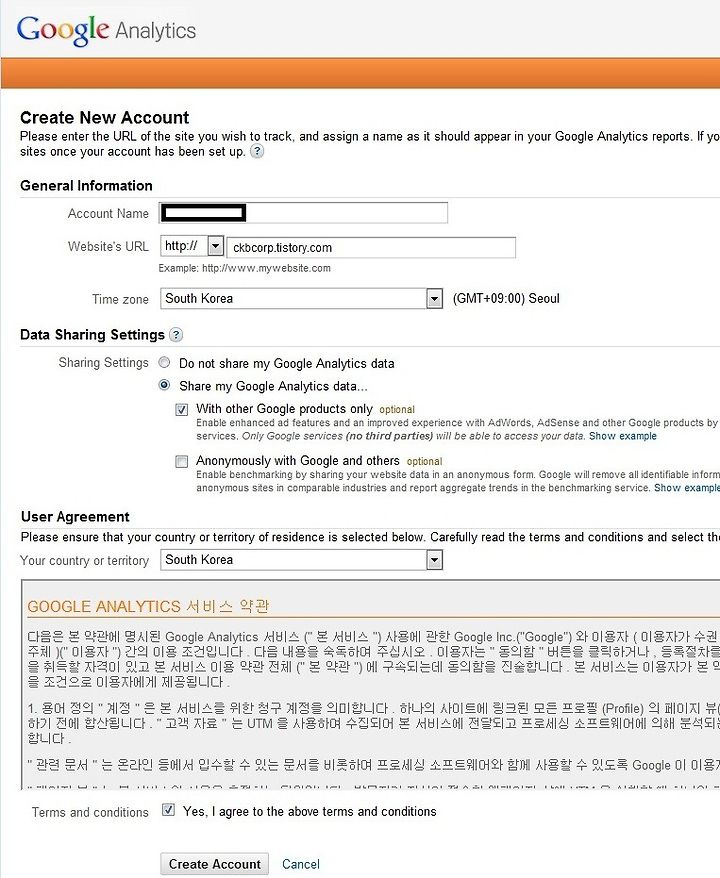Click Show example link for Google products sharing
Screen dimensions: 720x878
point(623,436)
